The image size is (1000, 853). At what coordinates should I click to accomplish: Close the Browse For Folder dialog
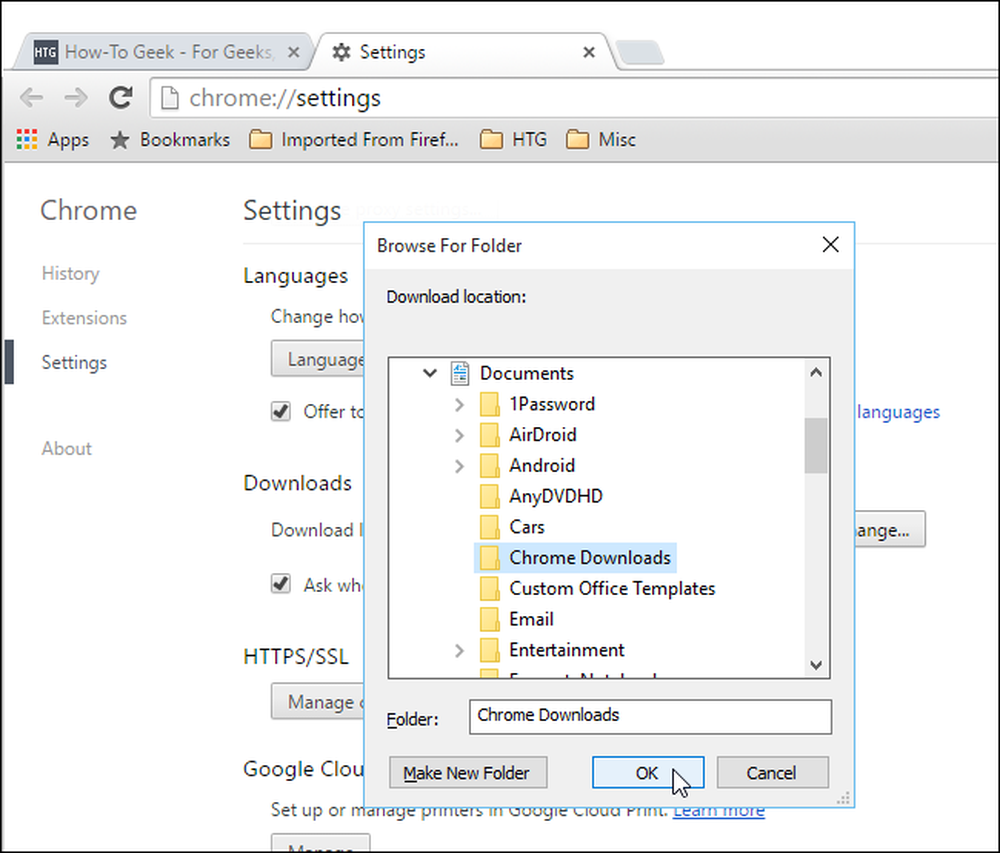pos(830,245)
